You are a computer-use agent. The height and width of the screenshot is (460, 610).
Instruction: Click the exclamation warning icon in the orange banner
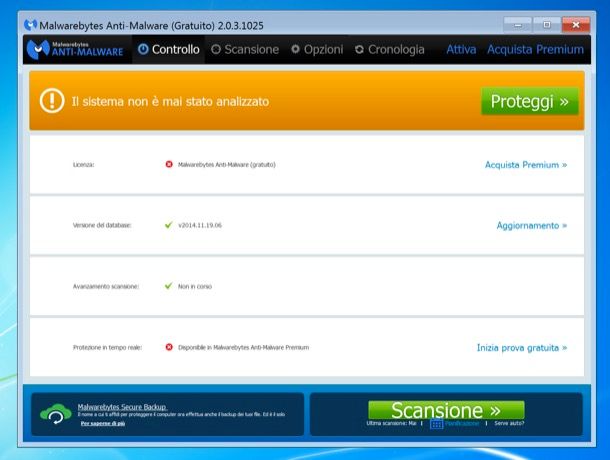pos(52,101)
